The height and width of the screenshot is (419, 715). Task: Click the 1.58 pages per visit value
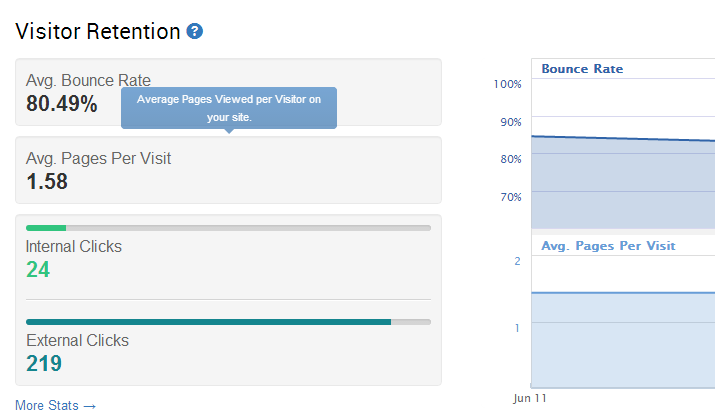tap(47, 181)
